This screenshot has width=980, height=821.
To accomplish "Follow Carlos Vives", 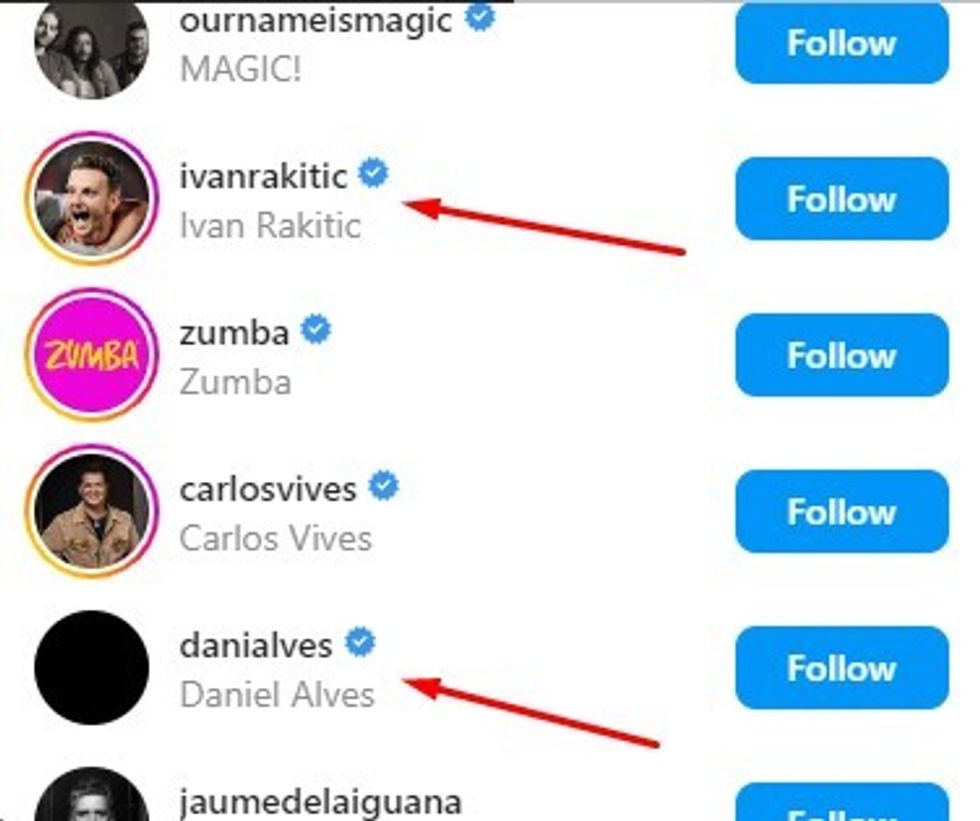I will [x=841, y=511].
